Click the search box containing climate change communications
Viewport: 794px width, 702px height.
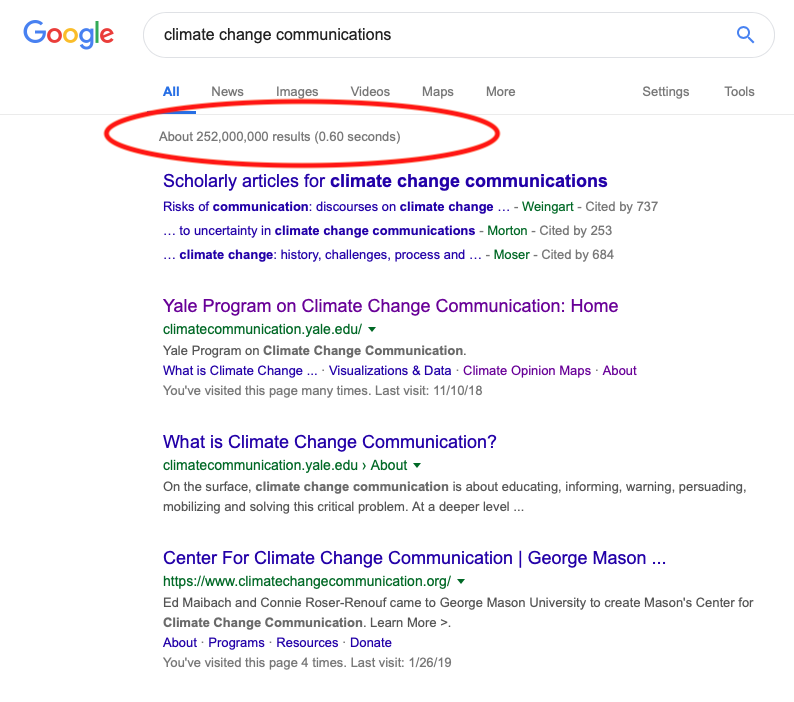(458, 35)
